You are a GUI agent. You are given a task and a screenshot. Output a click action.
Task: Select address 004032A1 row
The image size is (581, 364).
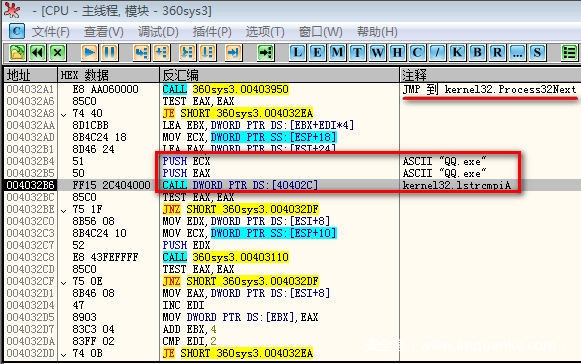[30, 89]
